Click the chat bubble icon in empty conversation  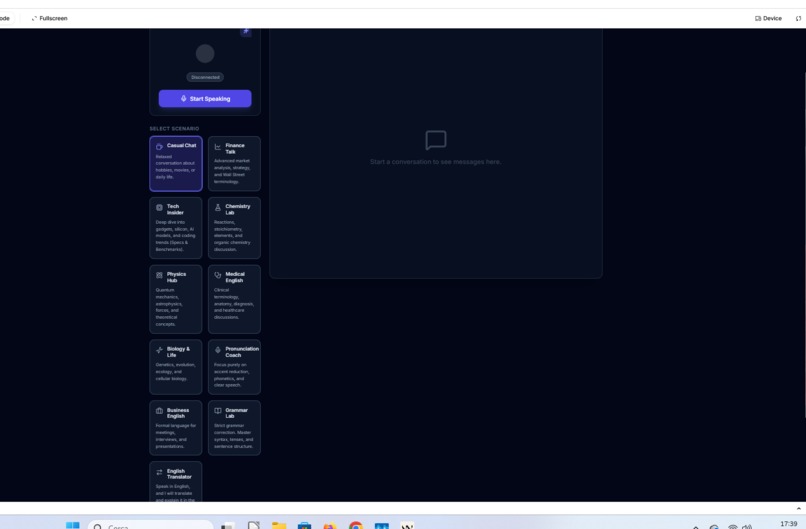tap(436, 140)
